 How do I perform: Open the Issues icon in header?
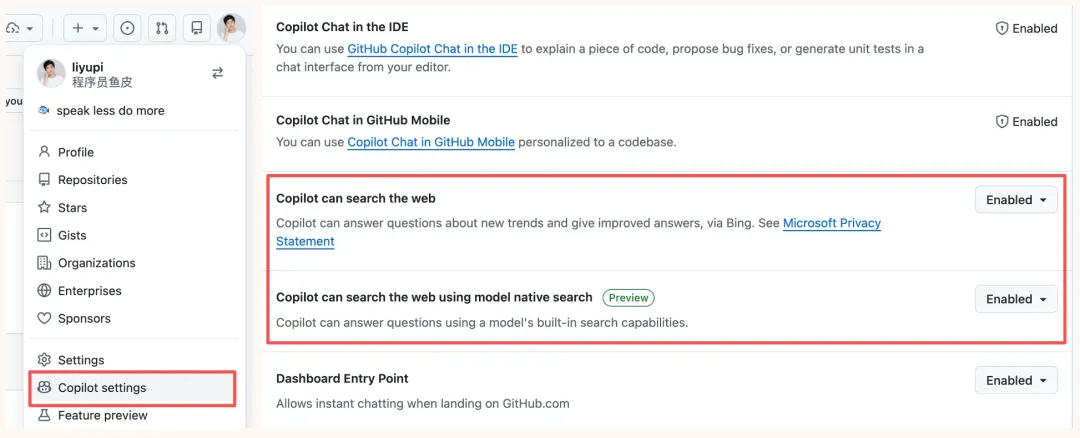tap(127, 28)
